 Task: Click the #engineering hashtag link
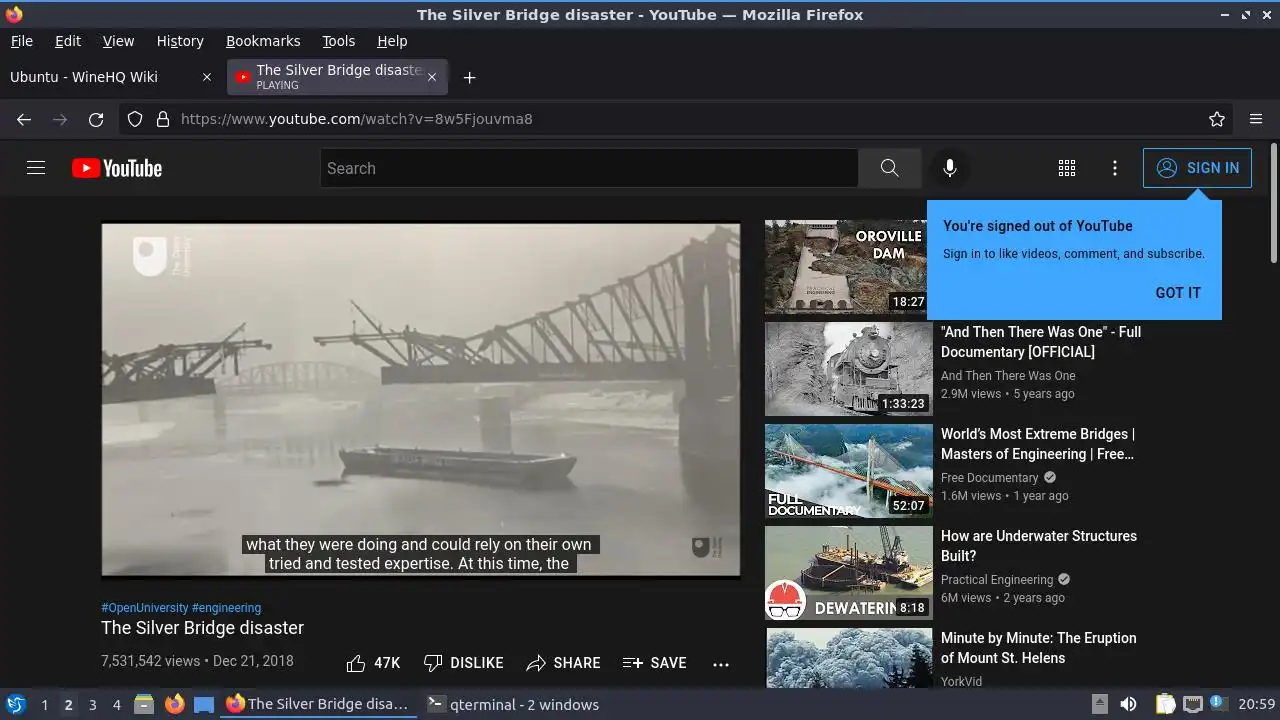(226, 607)
